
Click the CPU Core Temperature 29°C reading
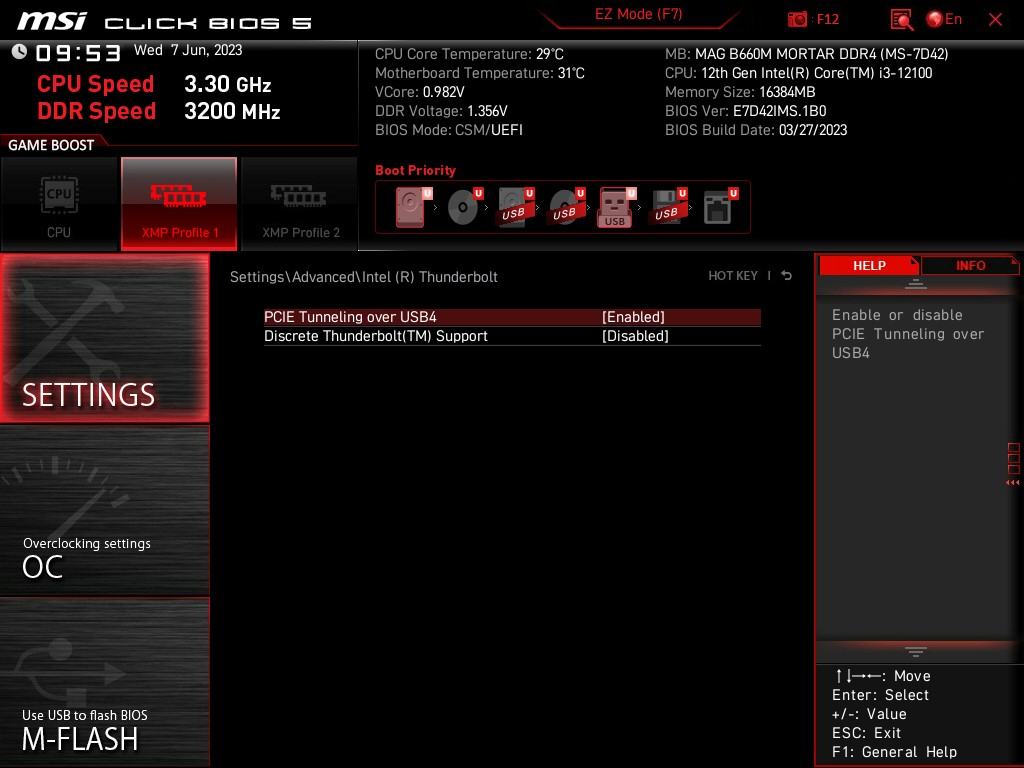click(x=469, y=54)
